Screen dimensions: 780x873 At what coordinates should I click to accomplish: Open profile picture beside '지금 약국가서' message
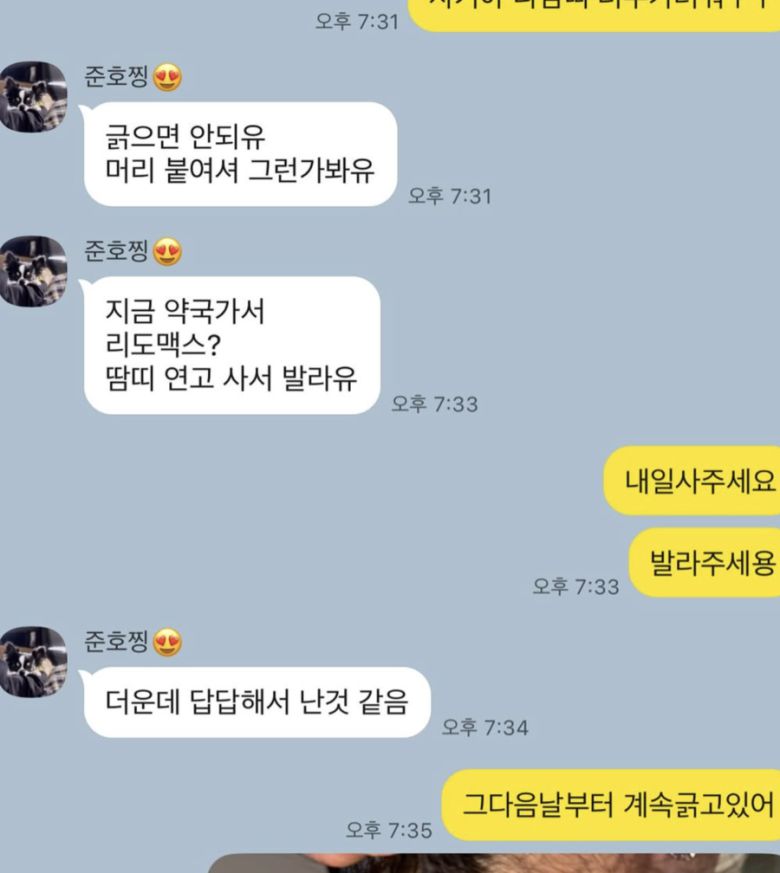33,272
